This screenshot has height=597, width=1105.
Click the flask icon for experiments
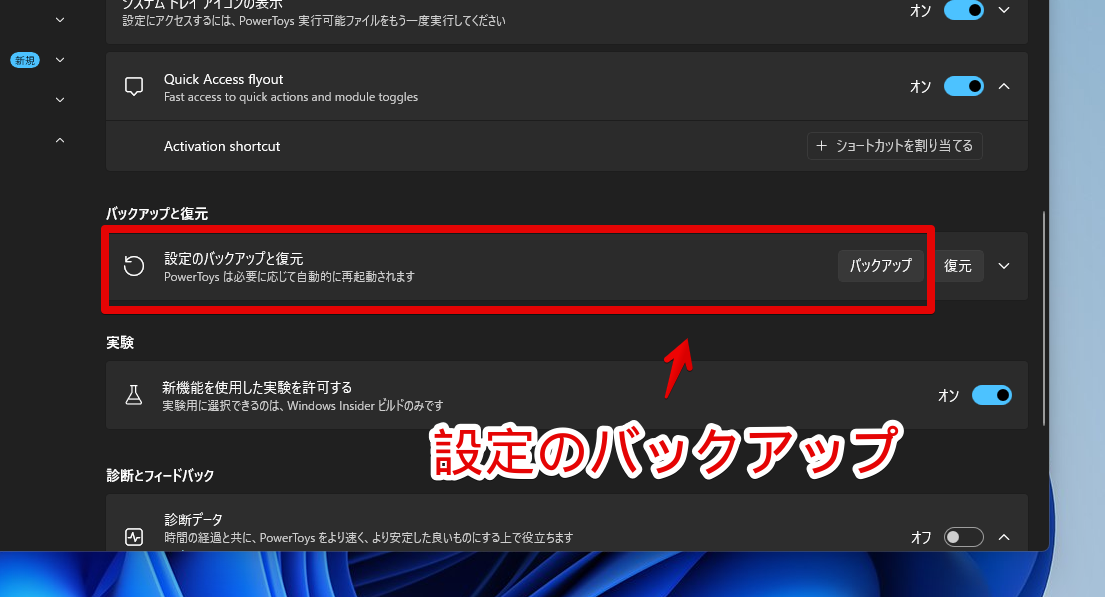tap(134, 395)
